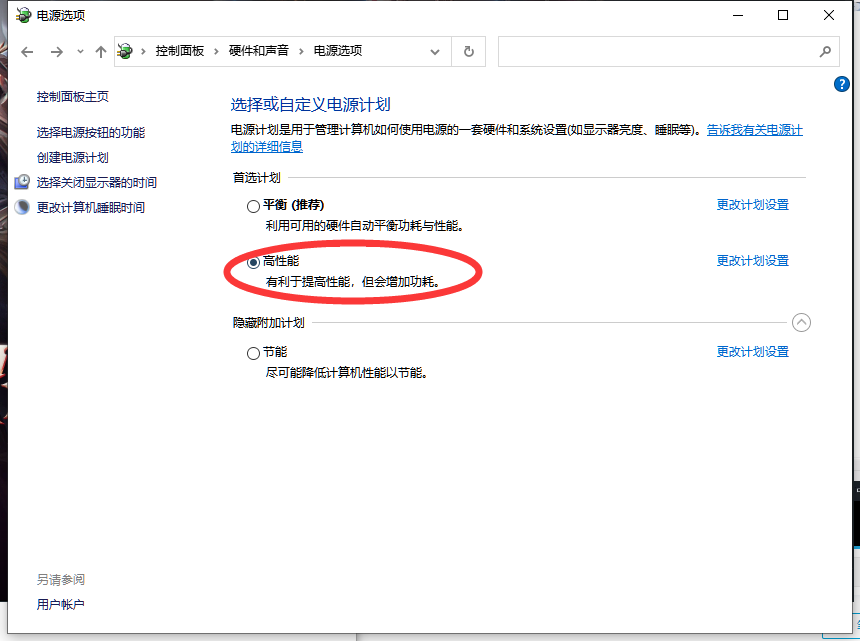This screenshot has height=641, width=860.
Task: Open 用户帐户 link at bottom left
Action: [x=60, y=605]
